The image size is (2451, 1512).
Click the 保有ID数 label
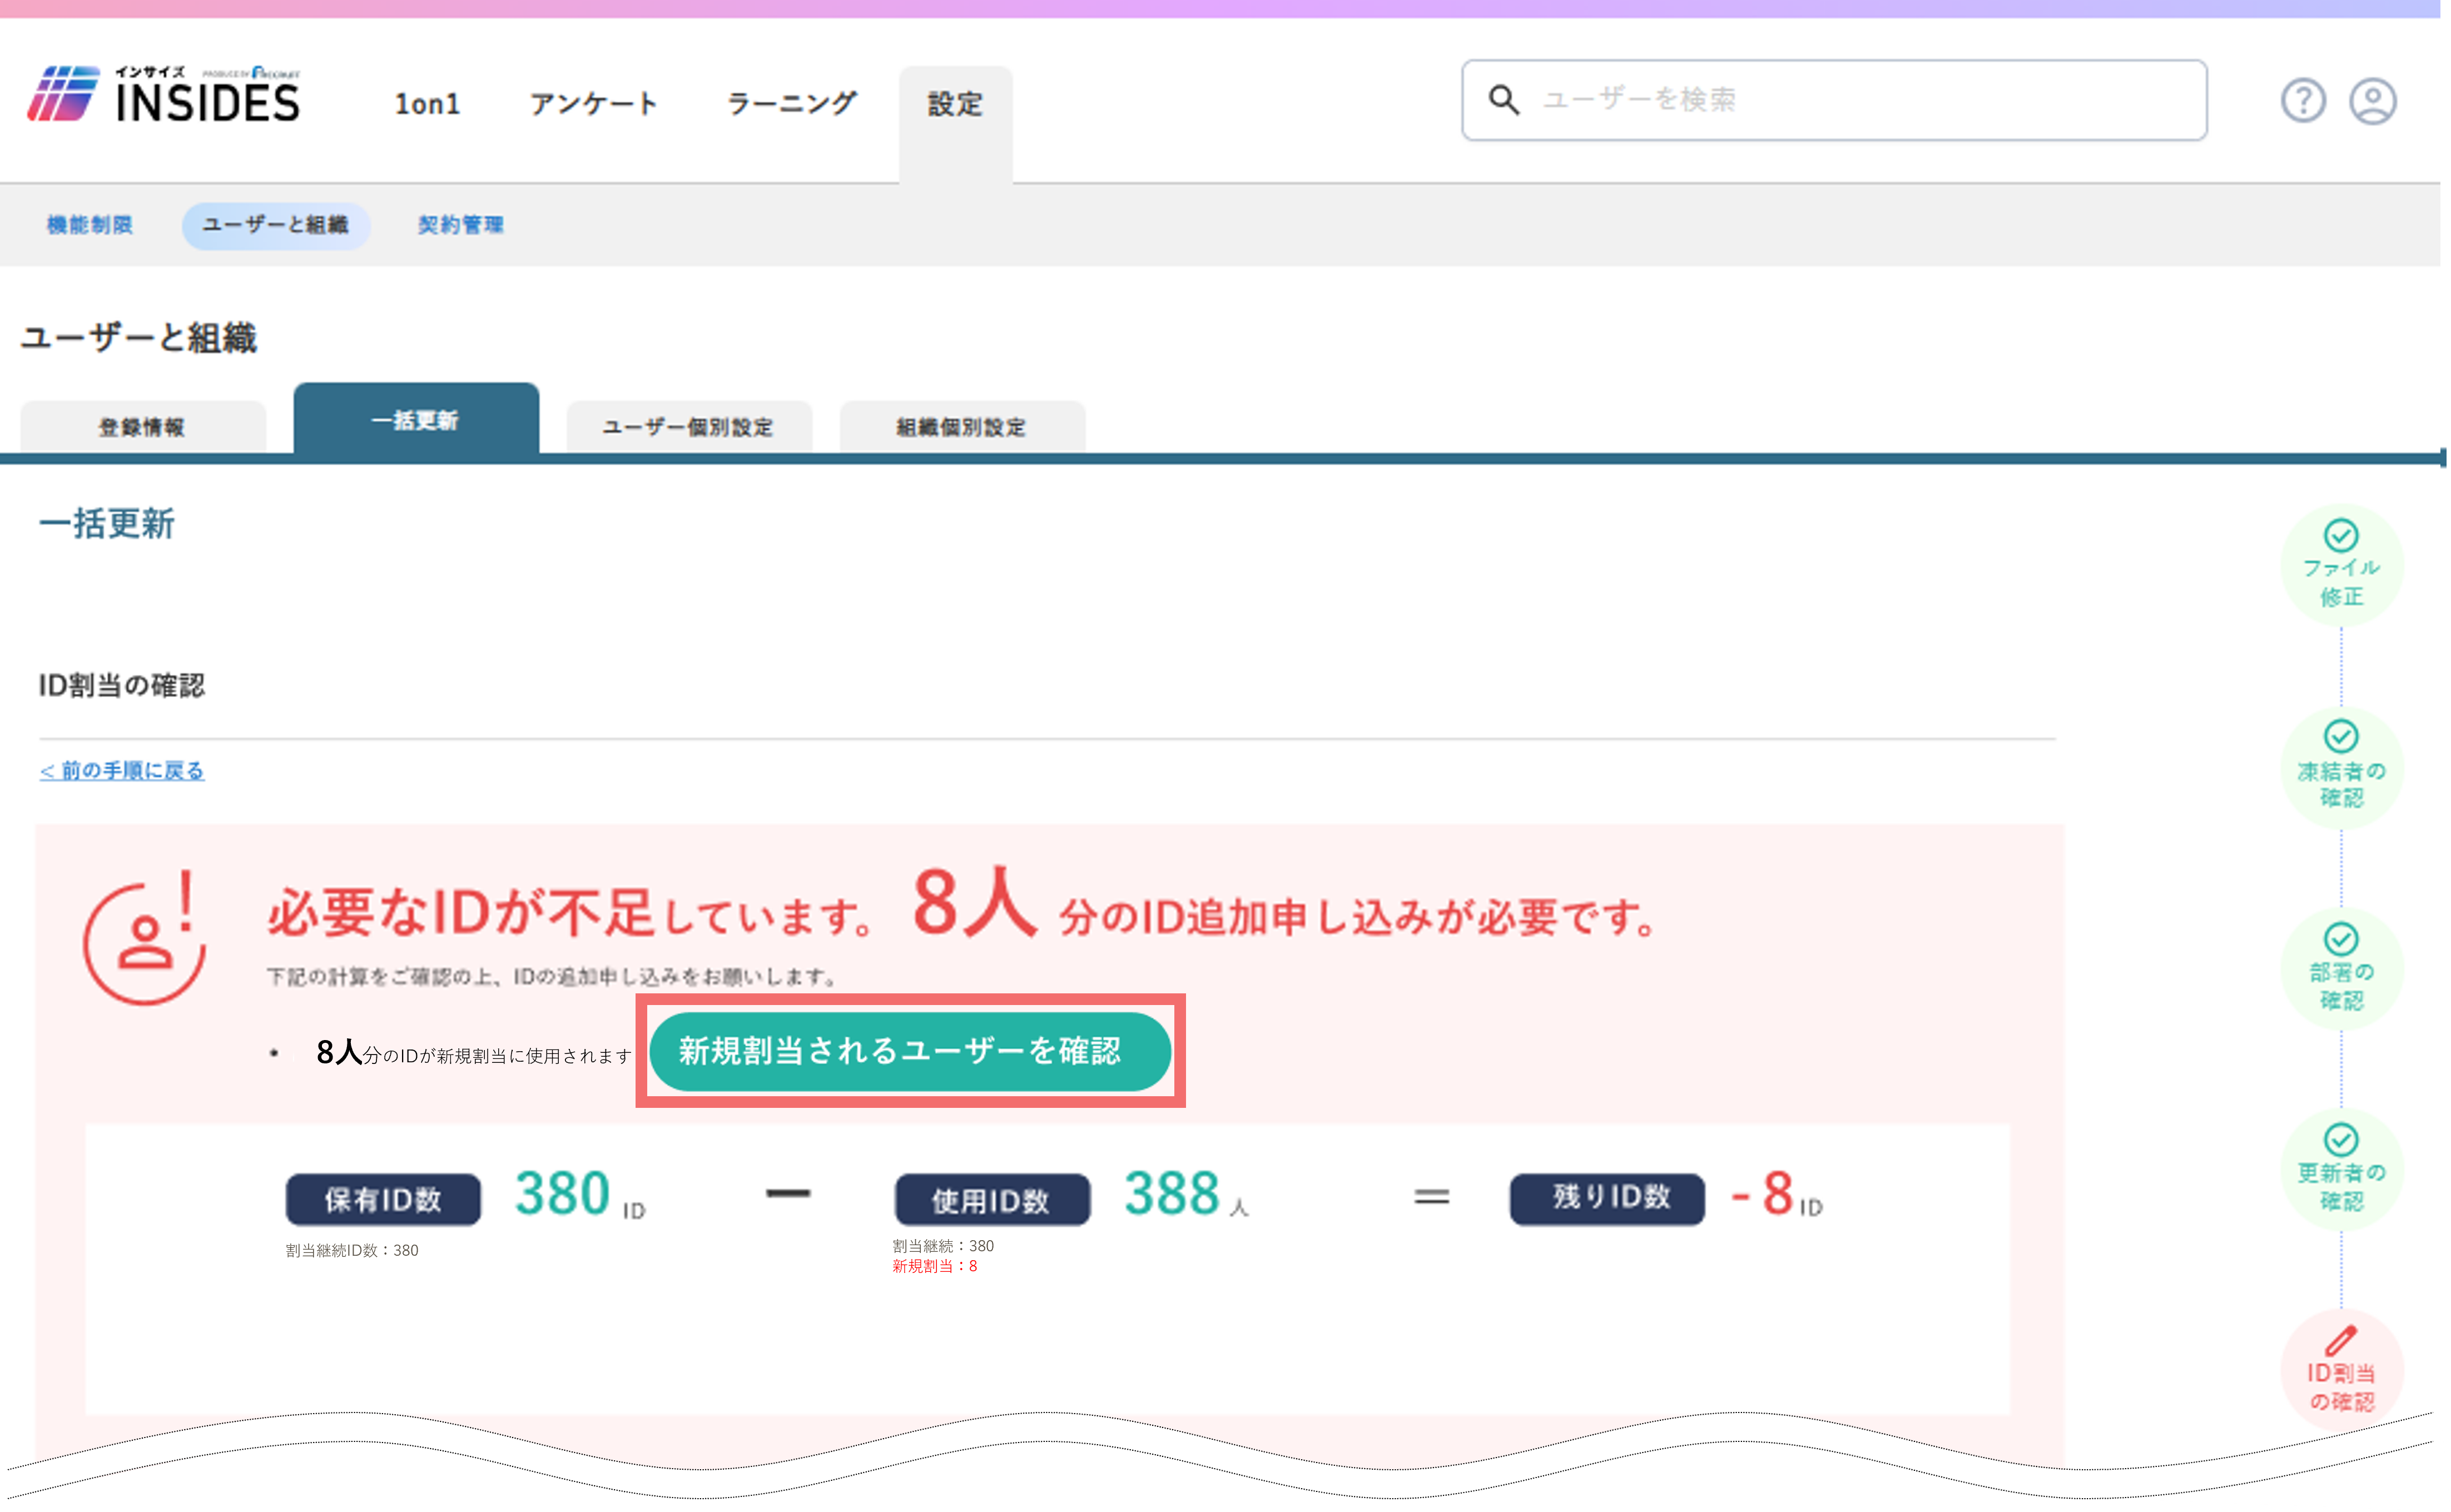point(383,1199)
